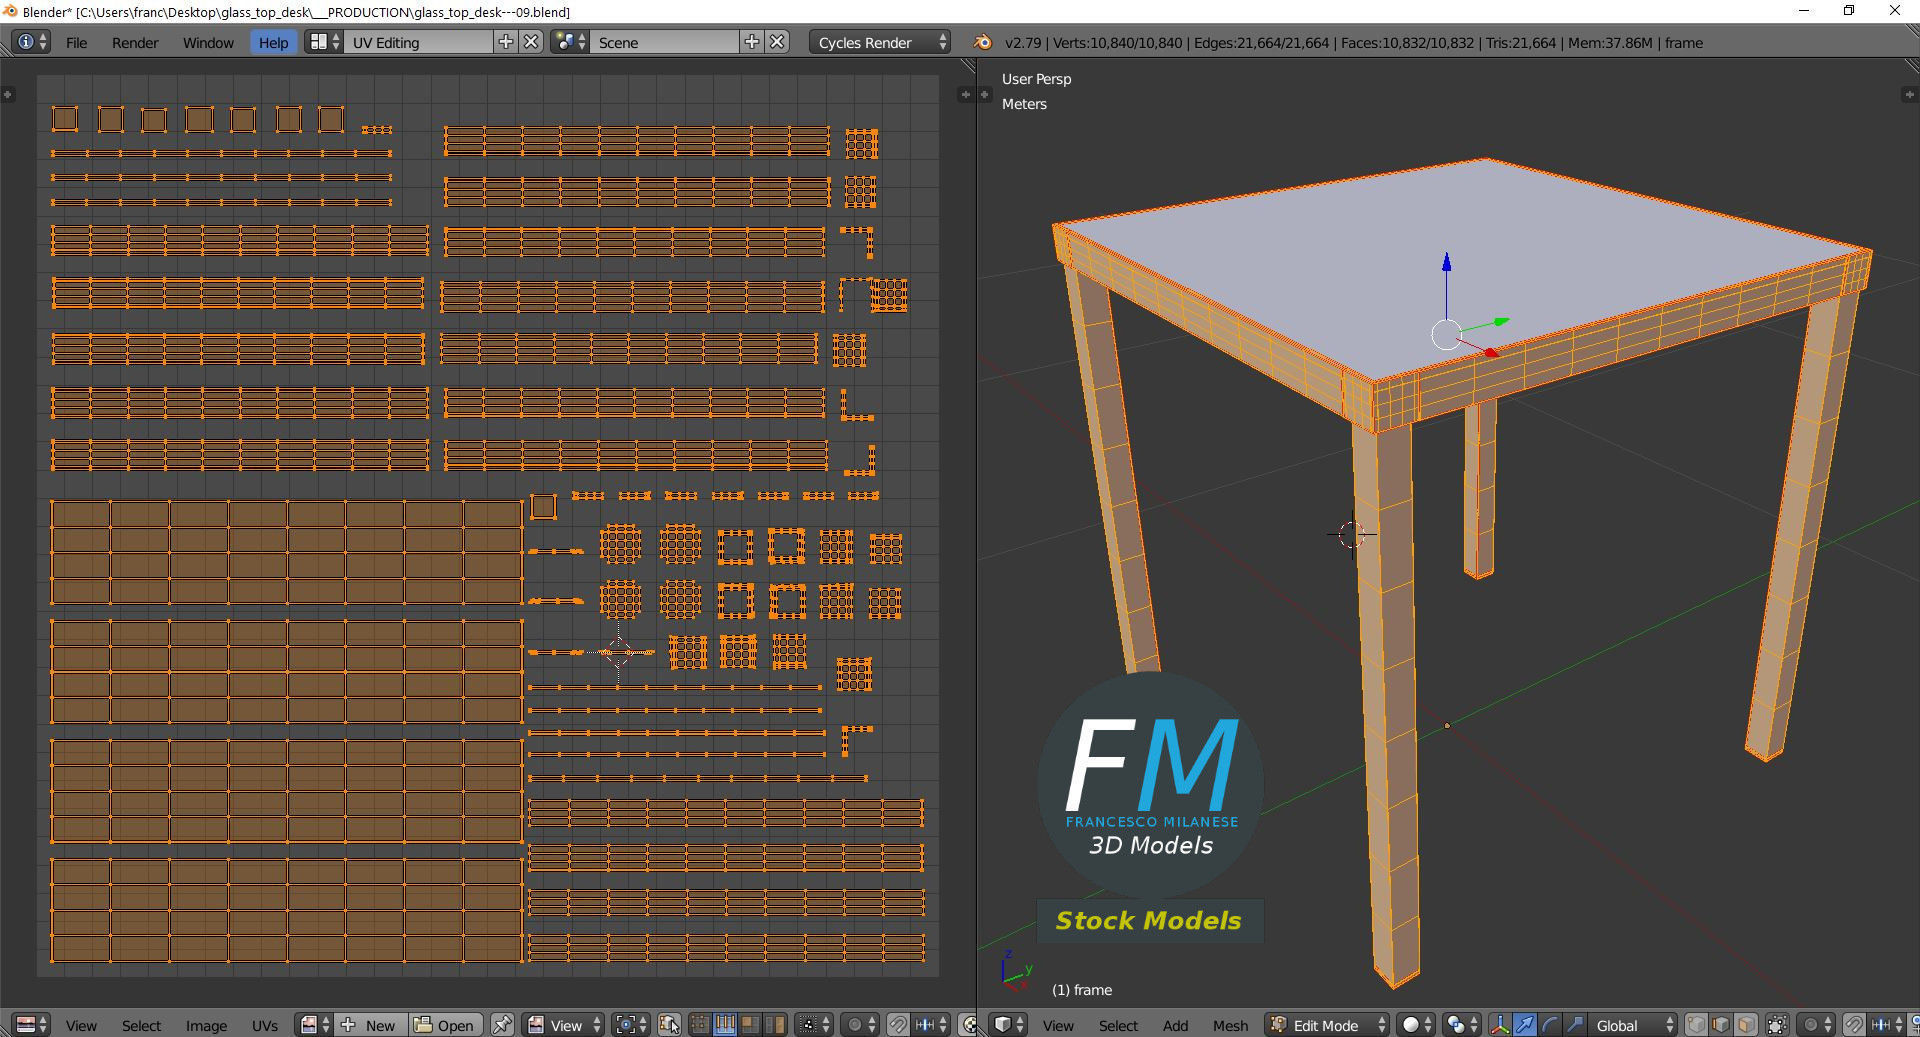Open the UVs menu
The width and height of the screenshot is (1920, 1037).
tap(265, 1025)
